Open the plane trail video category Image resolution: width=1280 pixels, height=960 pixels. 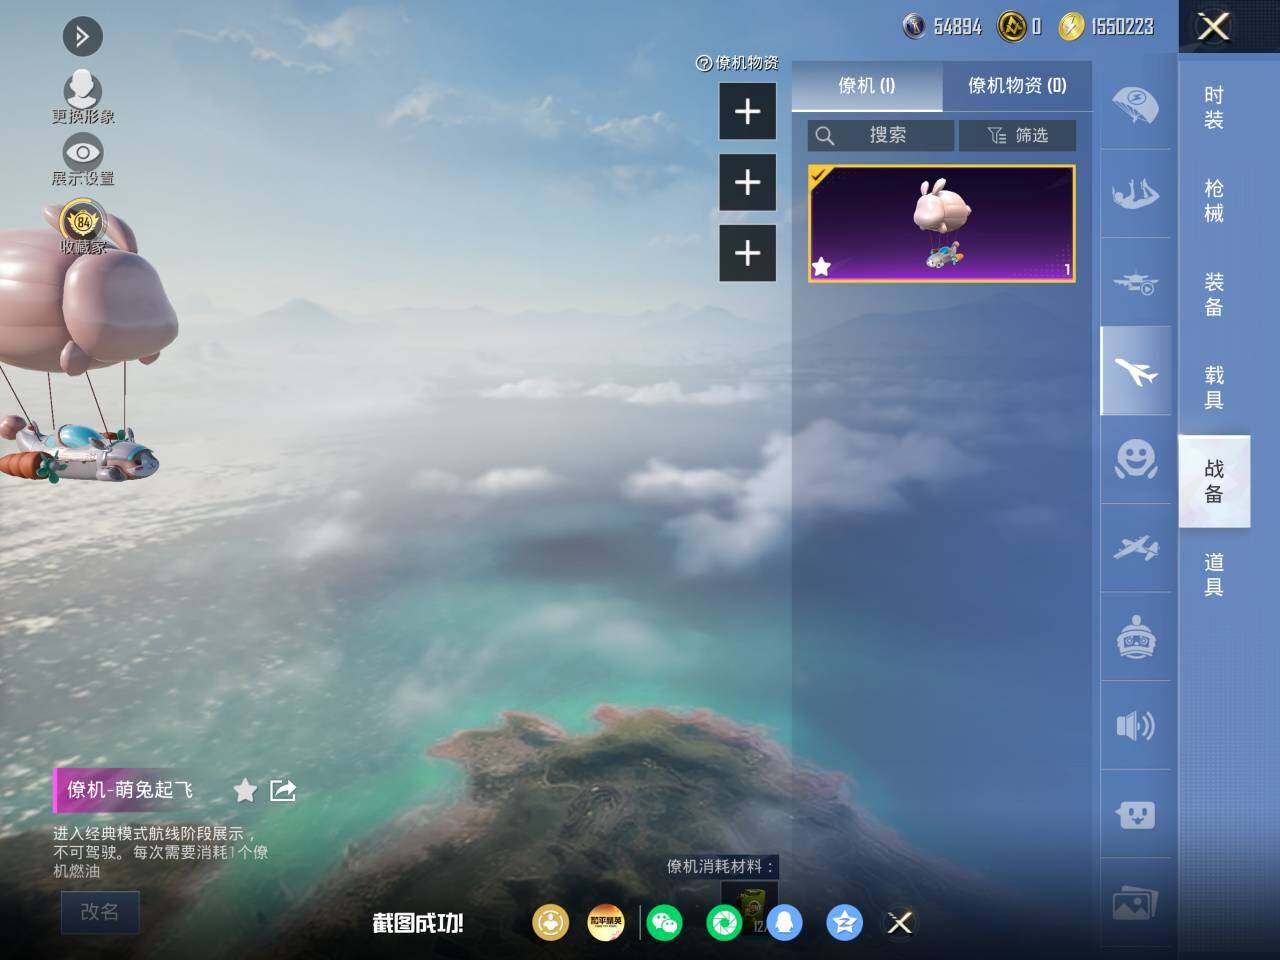(x=1136, y=282)
